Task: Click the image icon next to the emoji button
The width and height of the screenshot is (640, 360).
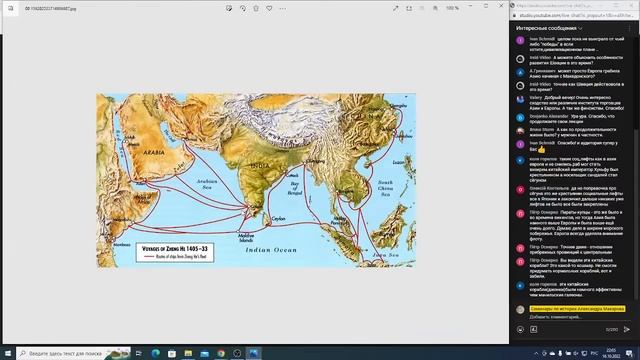Action: click(533, 329)
